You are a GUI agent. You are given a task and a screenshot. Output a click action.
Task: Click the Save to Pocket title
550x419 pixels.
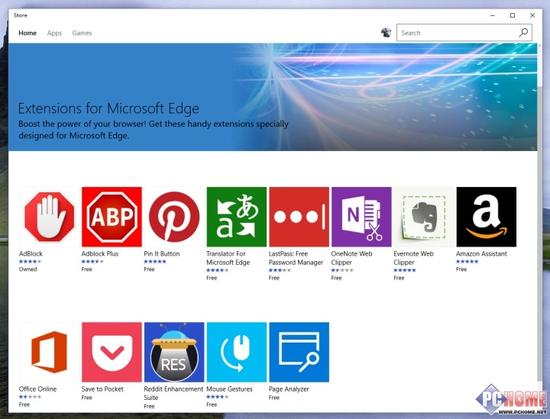tap(102, 389)
